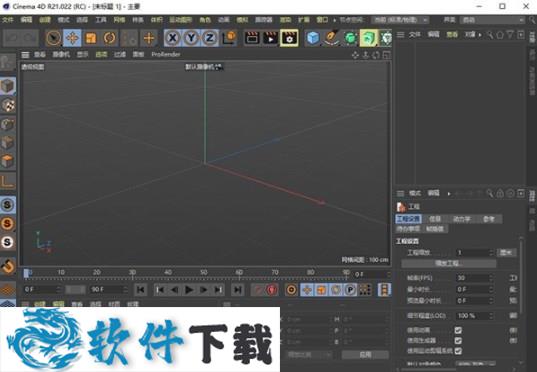Switch to the 信息 tab in Attributes
The height and width of the screenshot is (372, 537).
point(435,219)
